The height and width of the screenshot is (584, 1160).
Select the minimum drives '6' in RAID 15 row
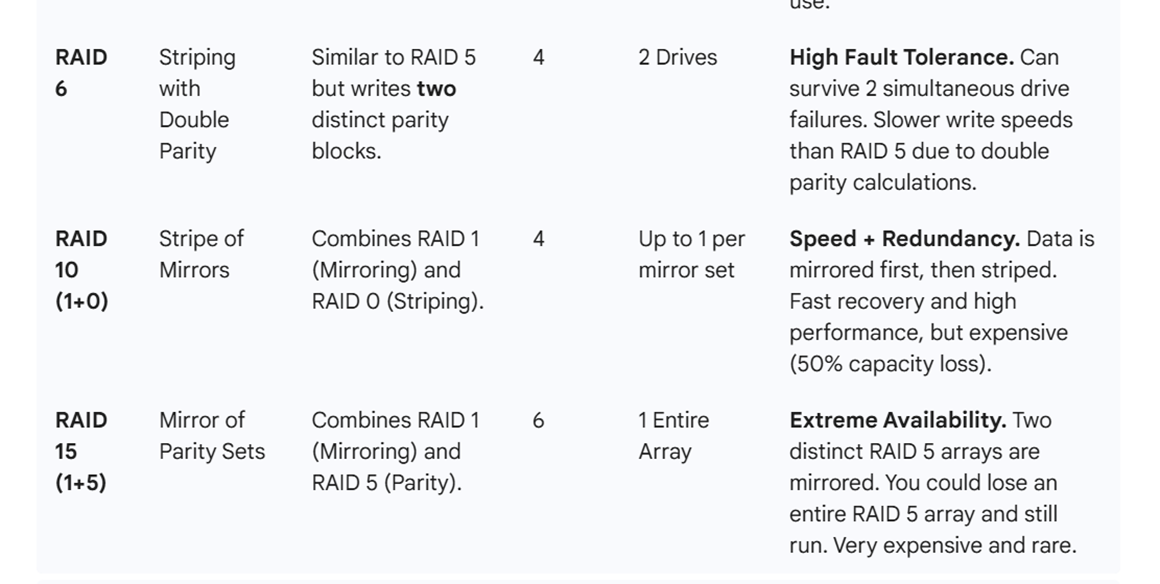(x=539, y=420)
